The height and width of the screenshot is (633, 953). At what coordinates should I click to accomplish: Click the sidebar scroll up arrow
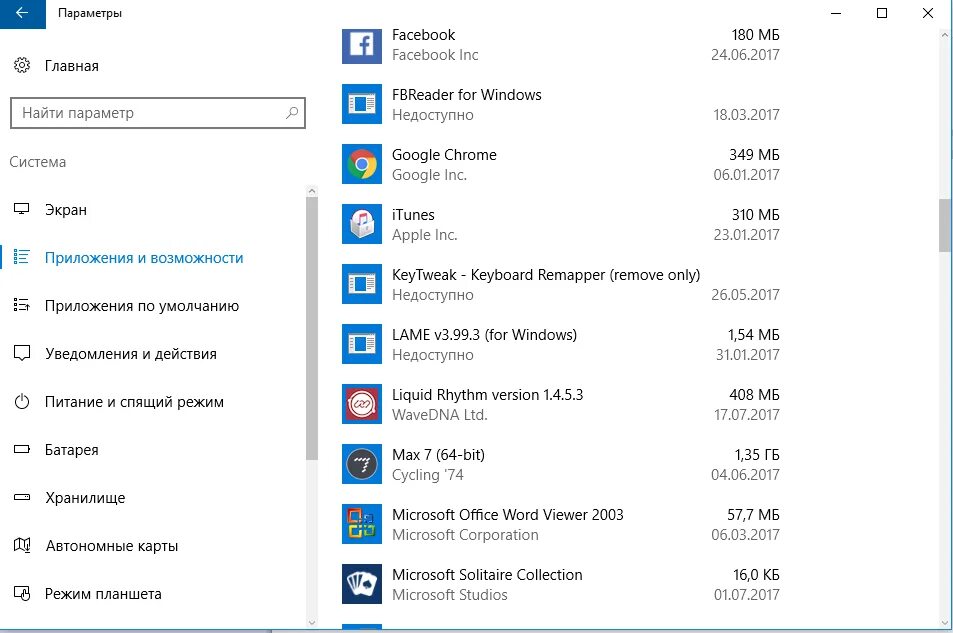(x=312, y=191)
